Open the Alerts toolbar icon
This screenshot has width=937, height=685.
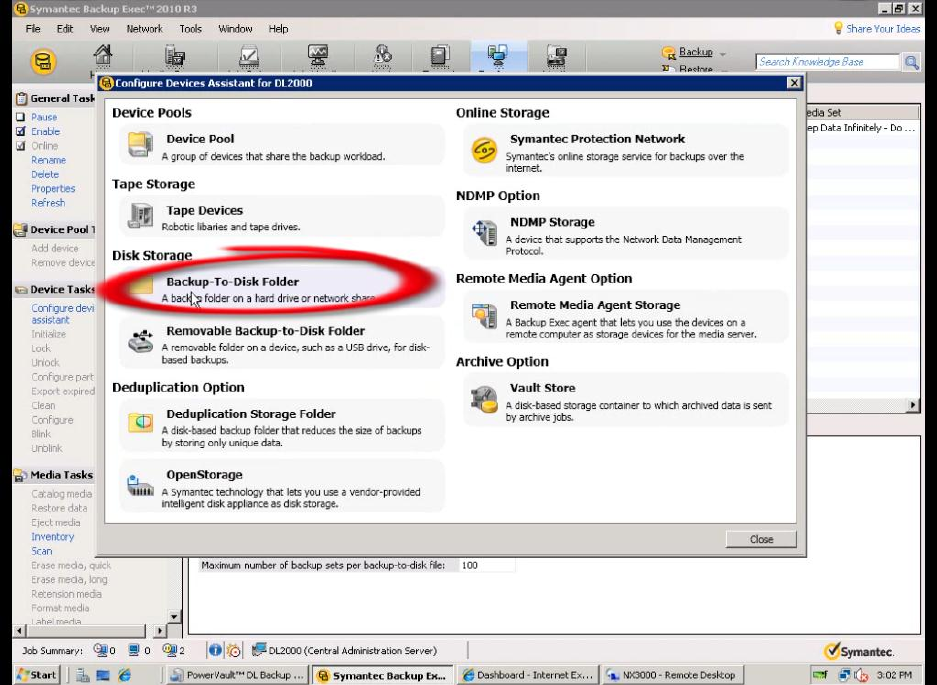[382, 56]
